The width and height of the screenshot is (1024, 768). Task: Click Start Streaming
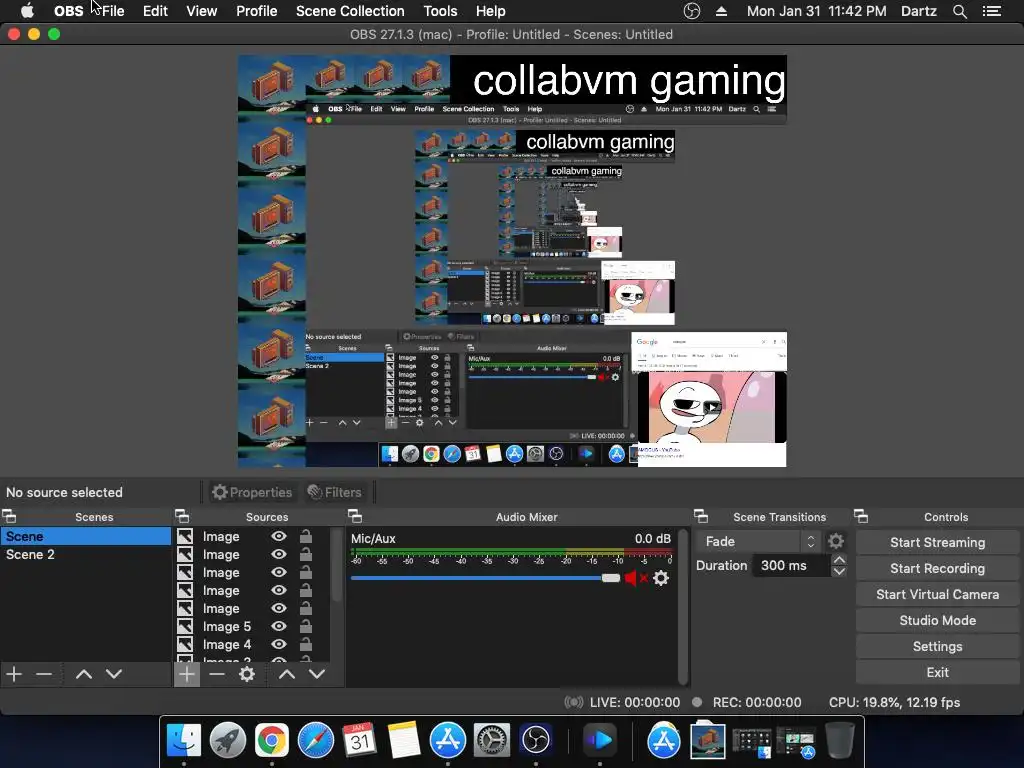tap(937, 543)
